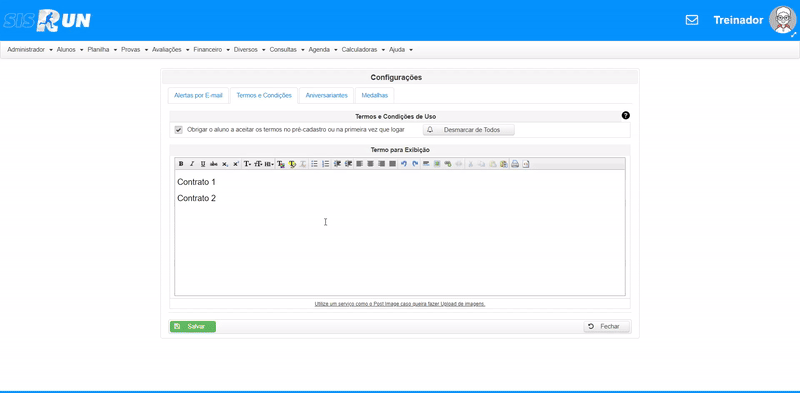Viewport: 800px width, 393px height.
Task: Open the Alunos menu
Action: point(70,50)
